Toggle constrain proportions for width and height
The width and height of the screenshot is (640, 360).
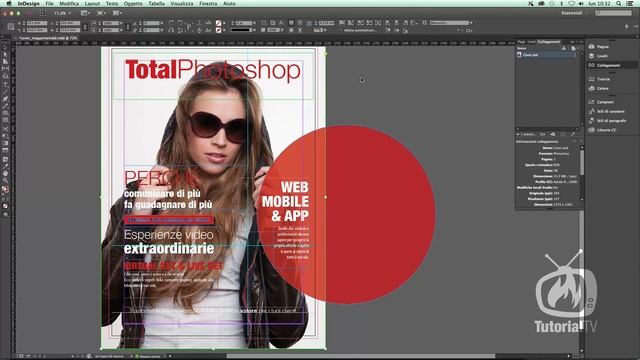[85, 27]
